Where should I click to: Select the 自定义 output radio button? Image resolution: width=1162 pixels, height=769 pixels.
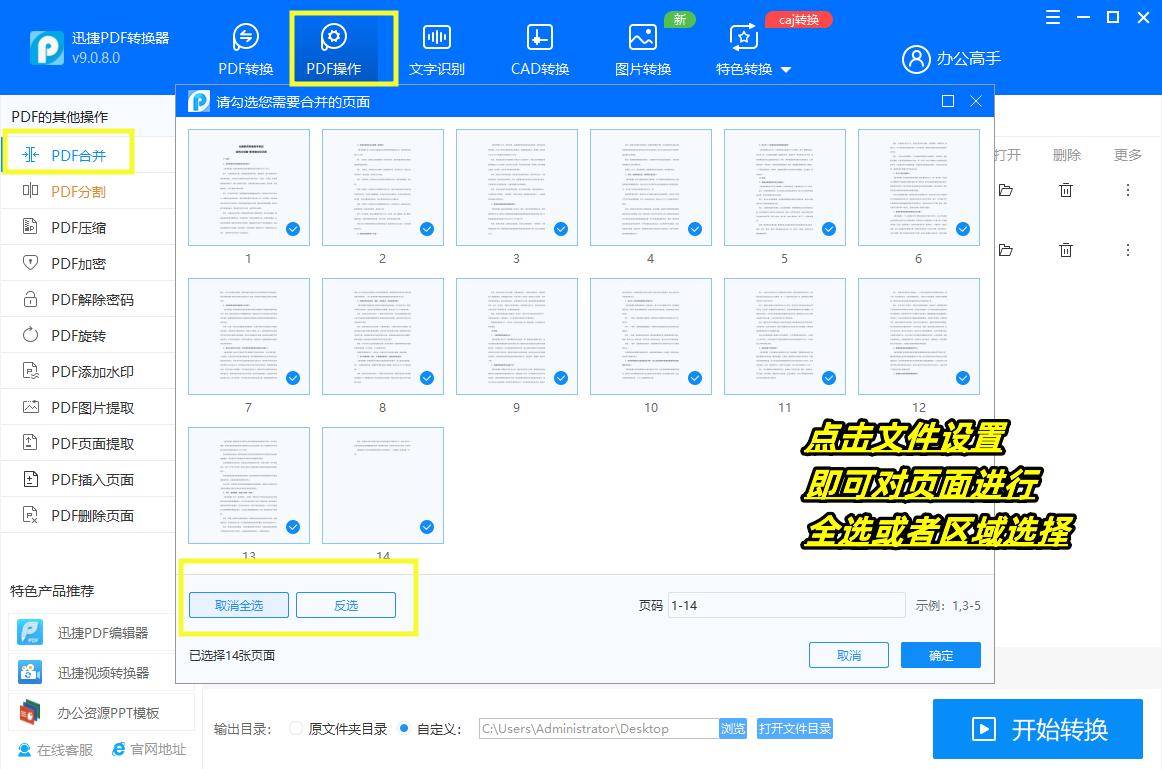click(404, 728)
